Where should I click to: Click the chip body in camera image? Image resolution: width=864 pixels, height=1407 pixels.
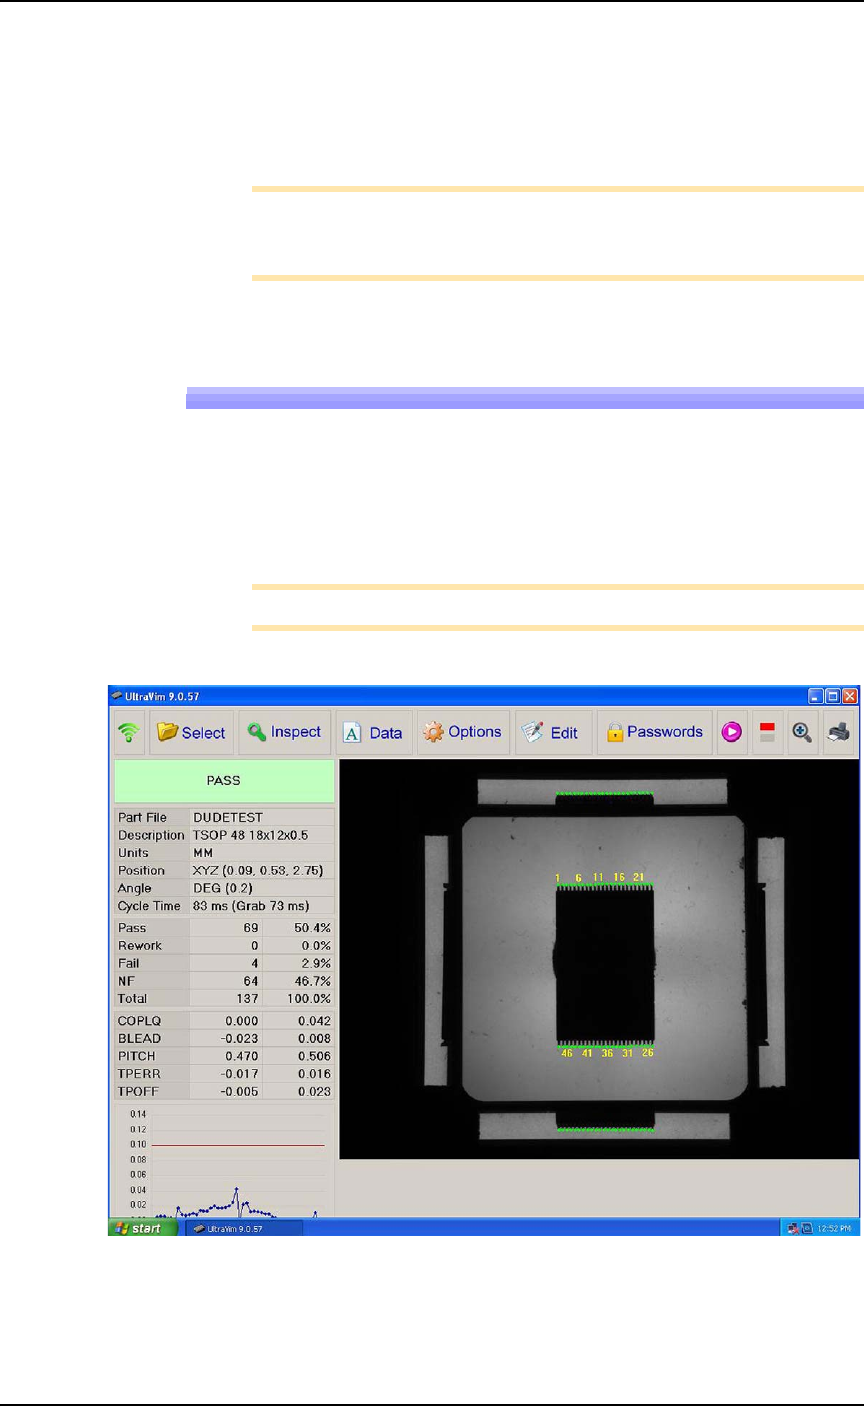pyautogui.click(x=606, y=967)
